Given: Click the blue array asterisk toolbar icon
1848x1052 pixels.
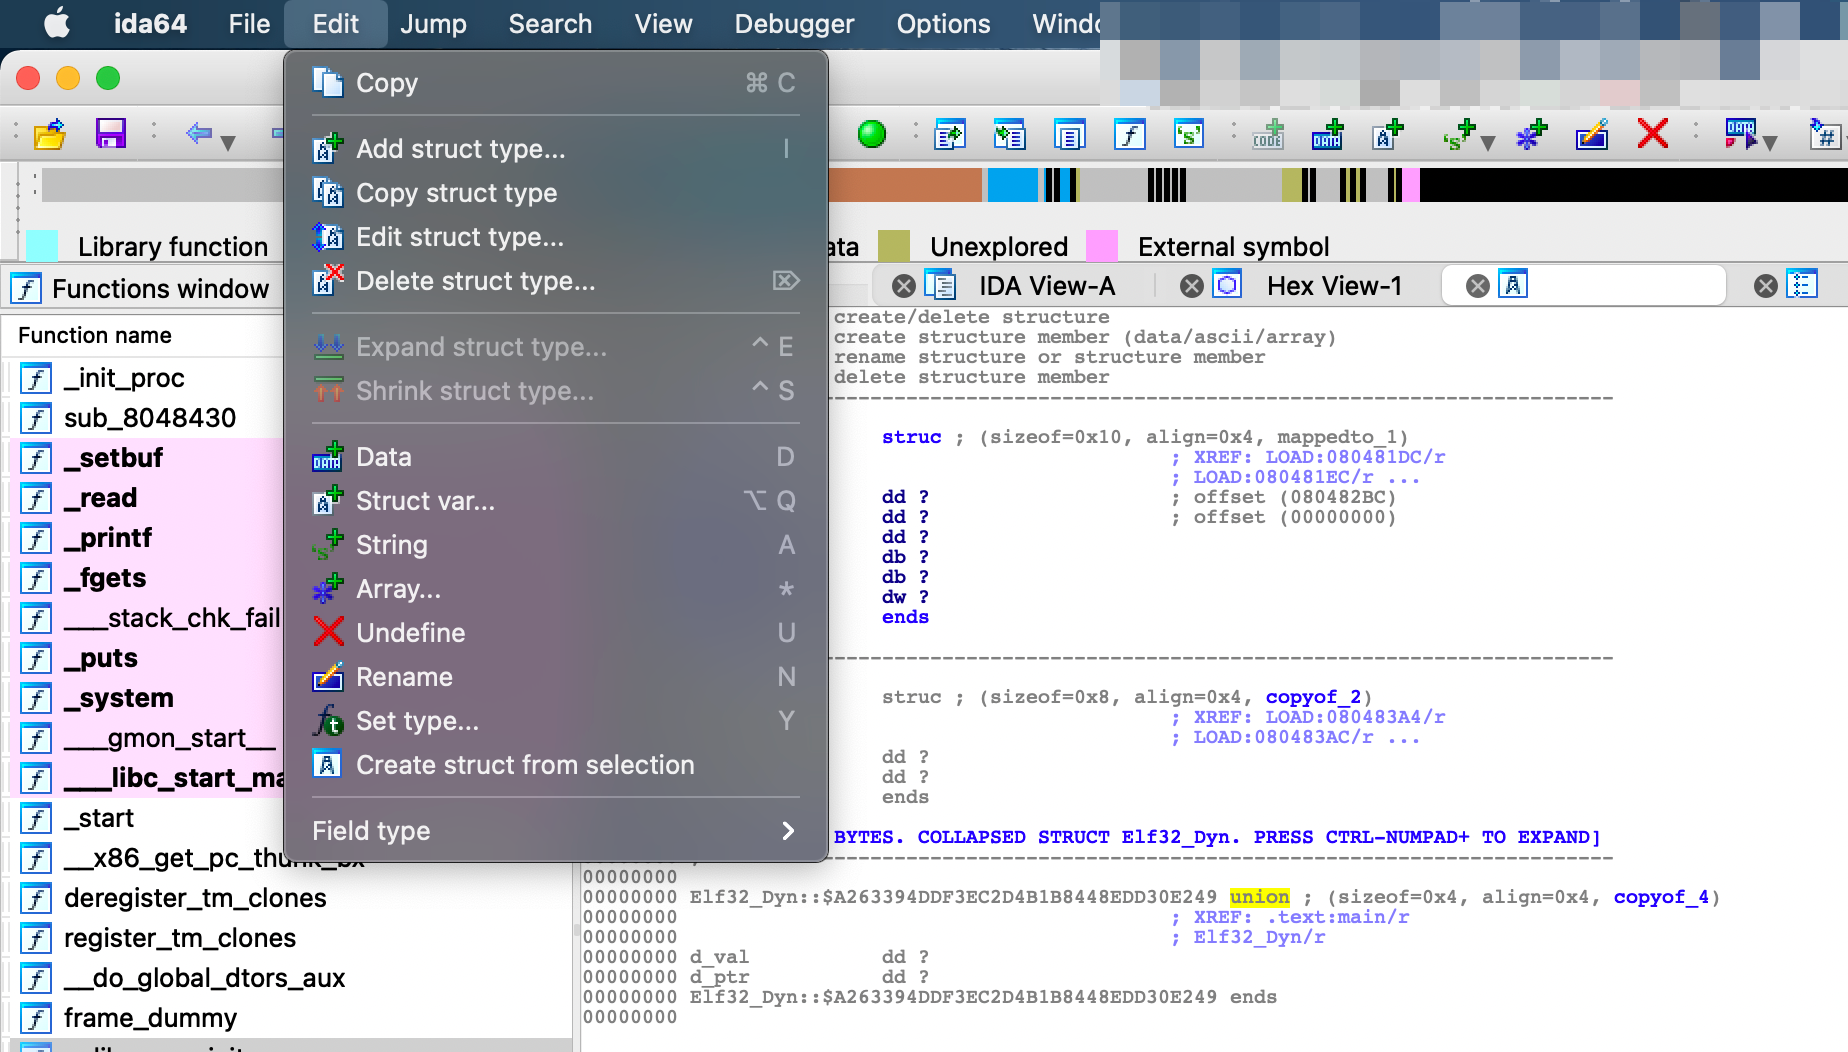Looking at the screenshot, I should (1531, 134).
